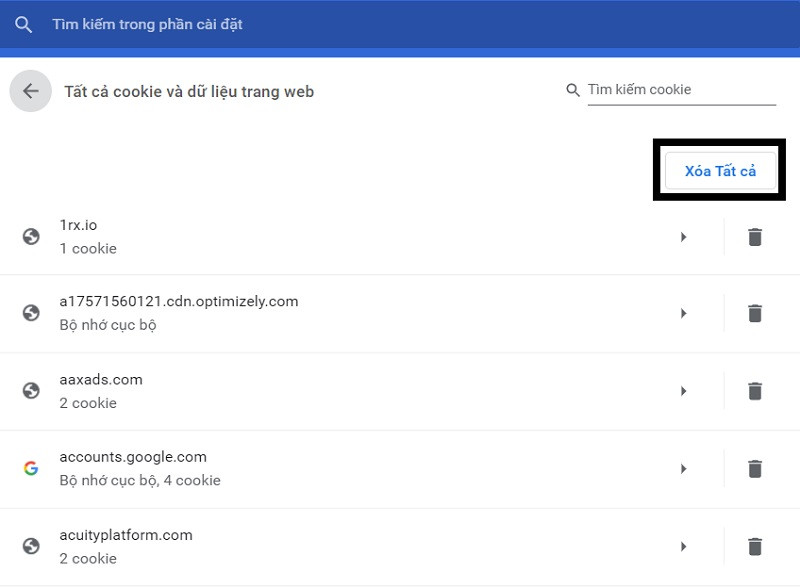Delete a17571560121.cdn.optimizely.com site data
The height and width of the screenshot is (588, 800).
[x=755, y=313]
